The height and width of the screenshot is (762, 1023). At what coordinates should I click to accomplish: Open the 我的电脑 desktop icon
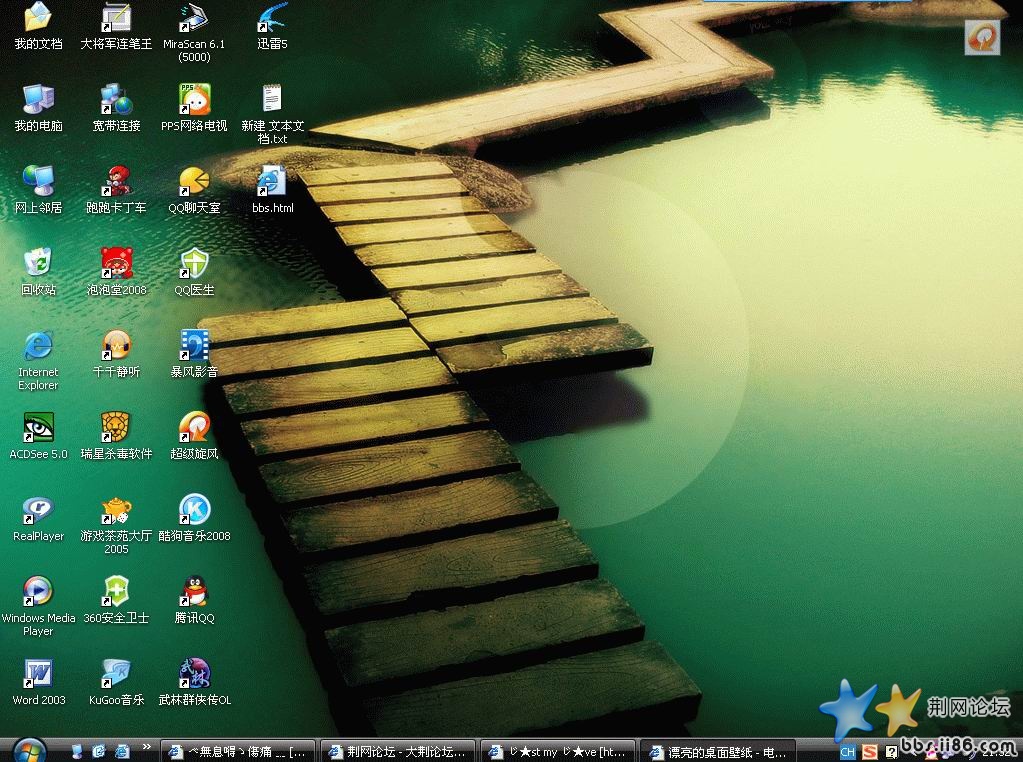38,99
